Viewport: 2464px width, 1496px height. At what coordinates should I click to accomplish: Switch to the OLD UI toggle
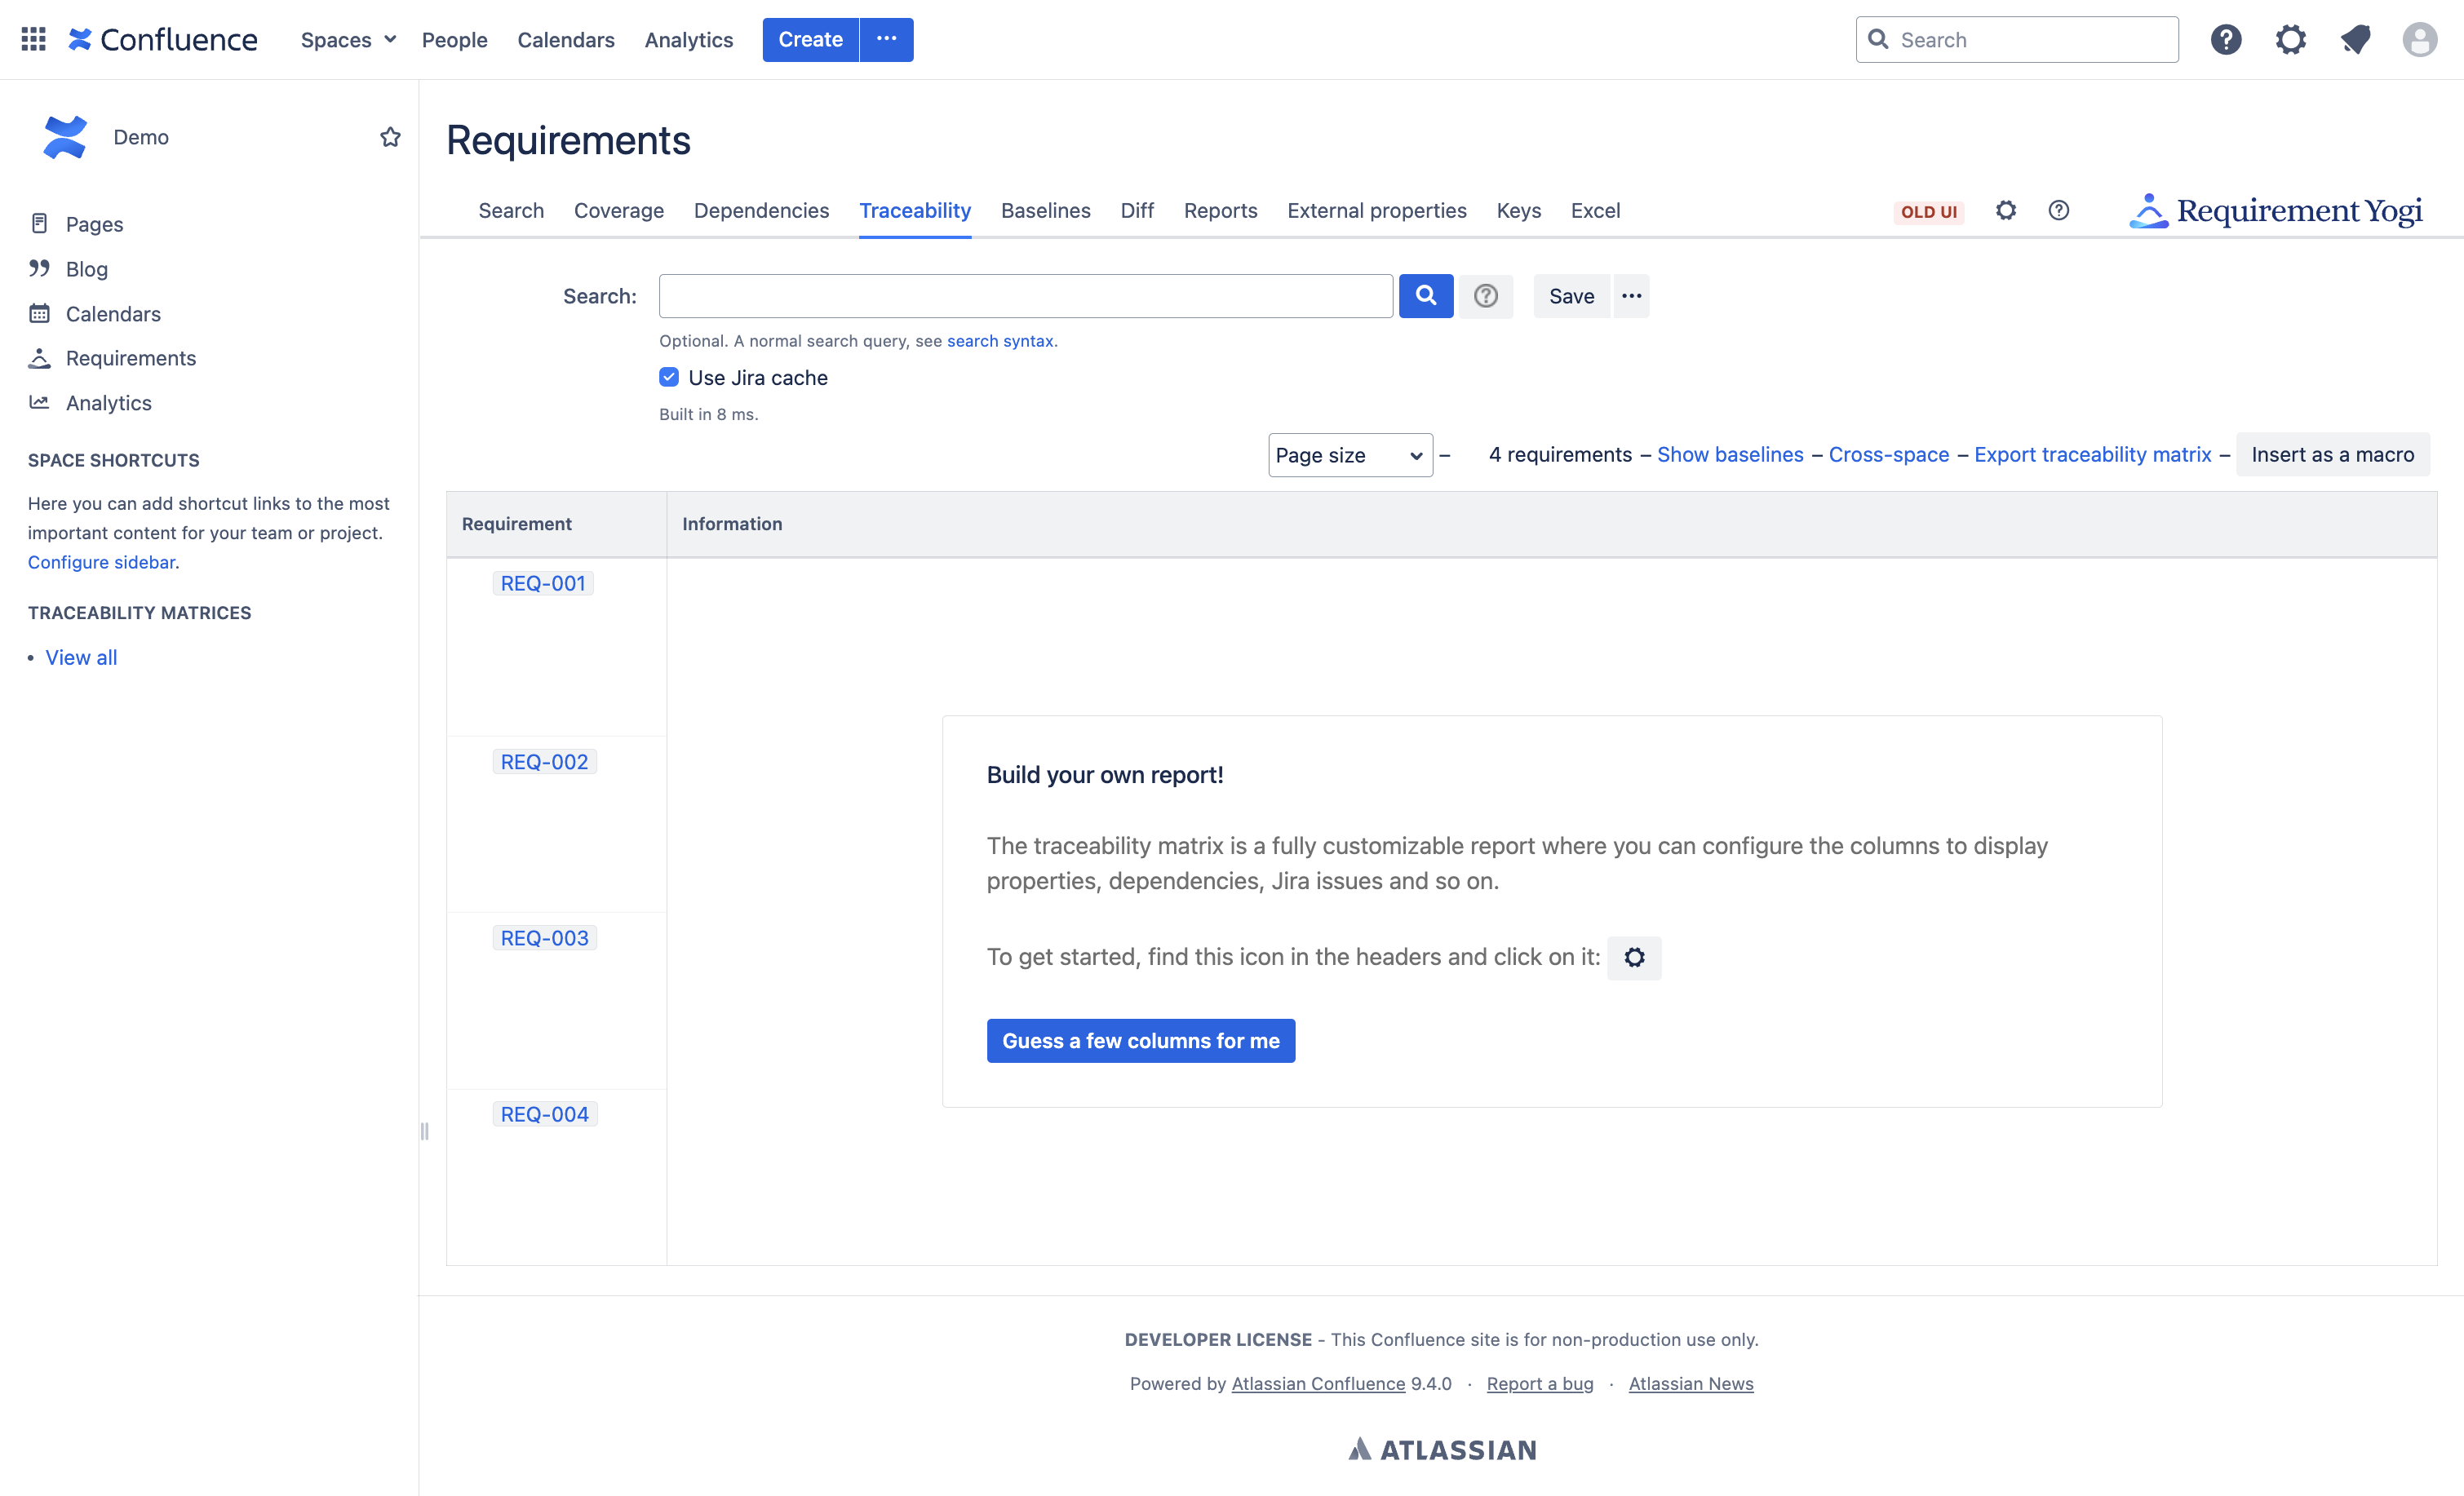pyautogui.click(x=1928, y=212)
